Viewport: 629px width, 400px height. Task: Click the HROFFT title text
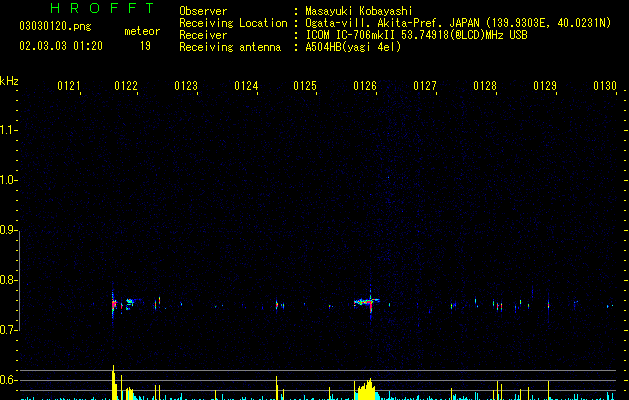(103, 8)
